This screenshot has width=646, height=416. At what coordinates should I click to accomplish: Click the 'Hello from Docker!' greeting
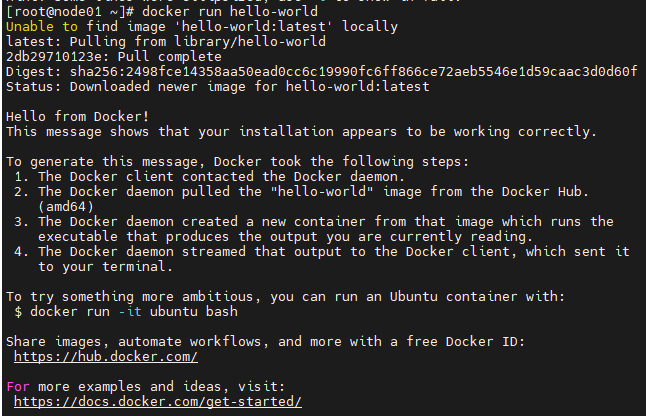coord(76,116)
